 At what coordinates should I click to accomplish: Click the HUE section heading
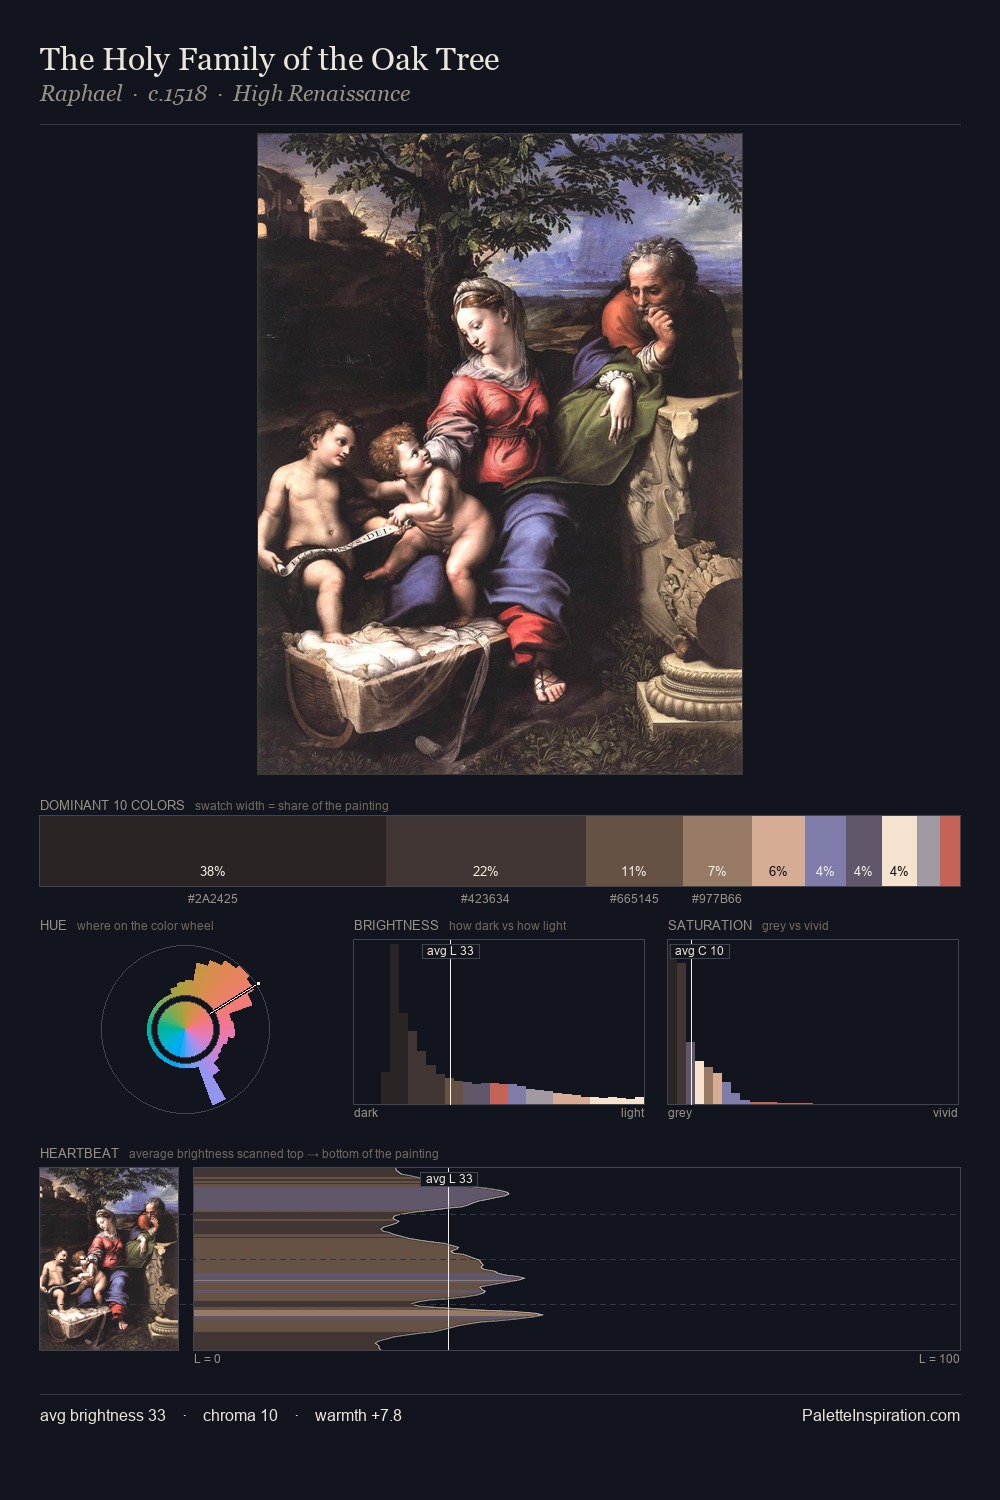pyautogui.click(x=53, y=925)
